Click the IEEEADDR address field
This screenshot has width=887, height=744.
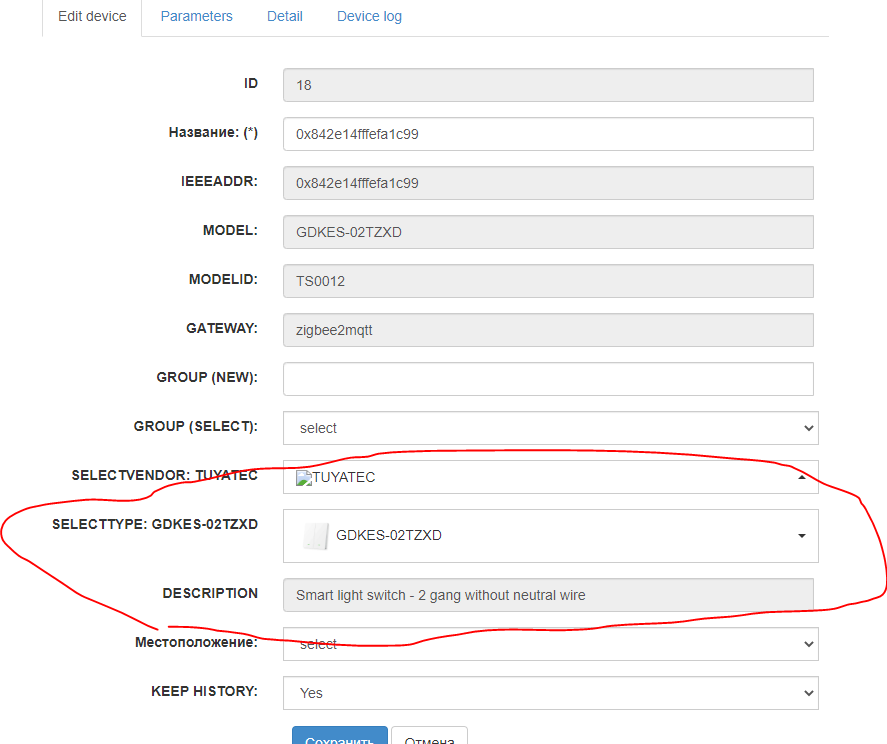[548, 183]
